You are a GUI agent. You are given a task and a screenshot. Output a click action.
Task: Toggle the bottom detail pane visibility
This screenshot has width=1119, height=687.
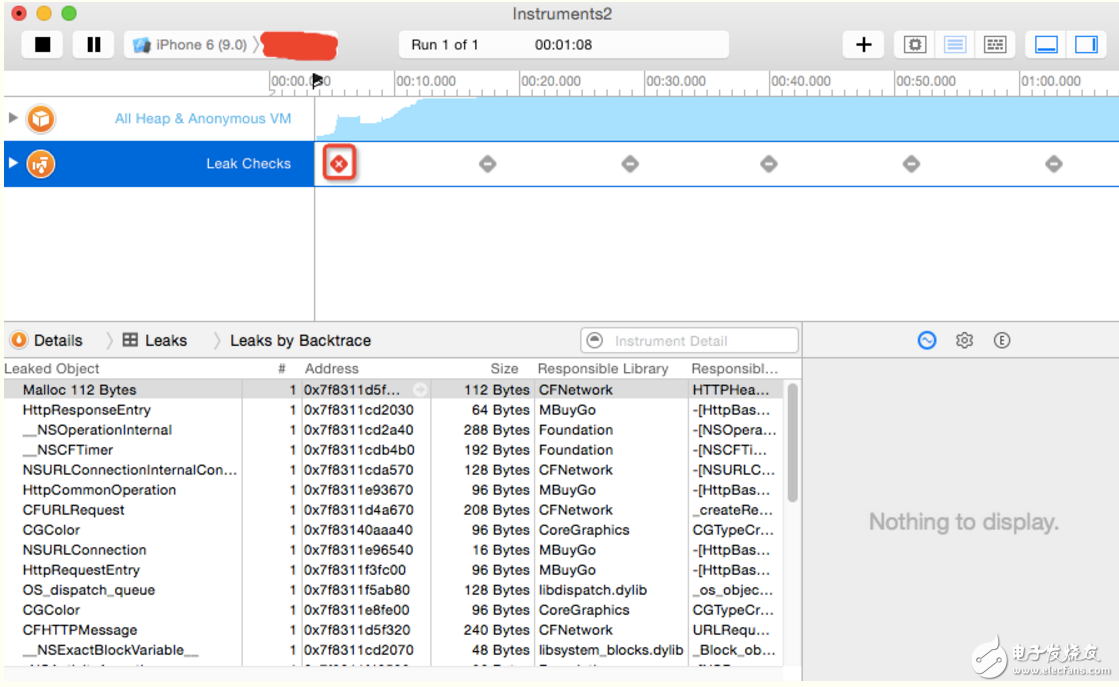[x=1046, y=45]
